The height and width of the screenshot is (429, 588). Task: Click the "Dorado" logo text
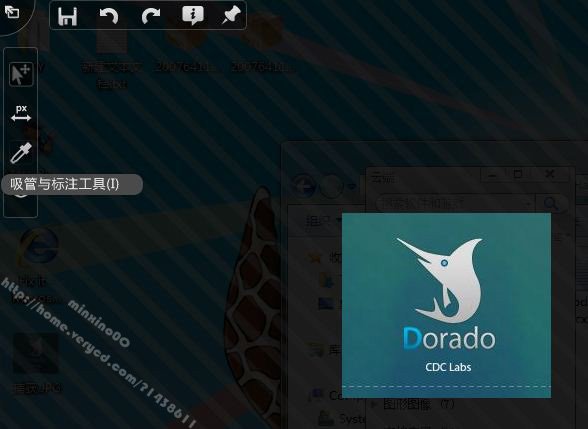click(449, 338)
